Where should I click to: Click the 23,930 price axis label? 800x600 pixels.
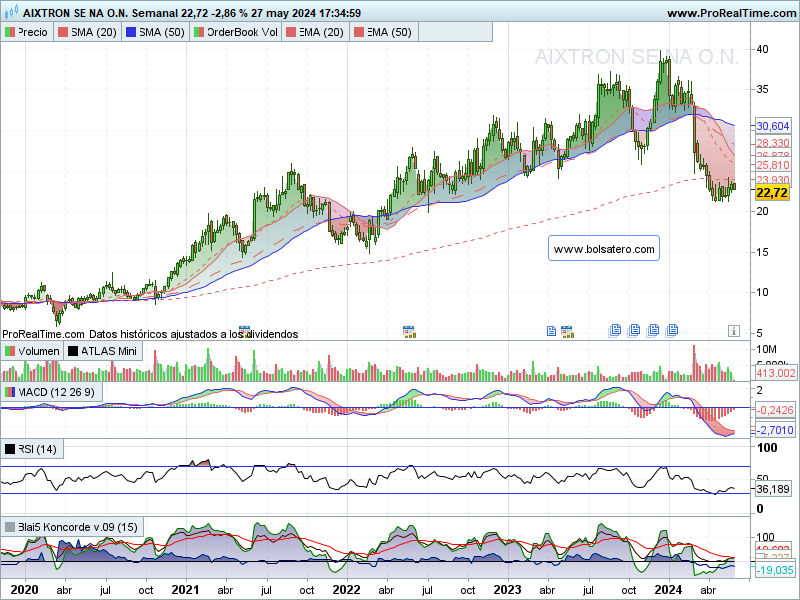772,179
